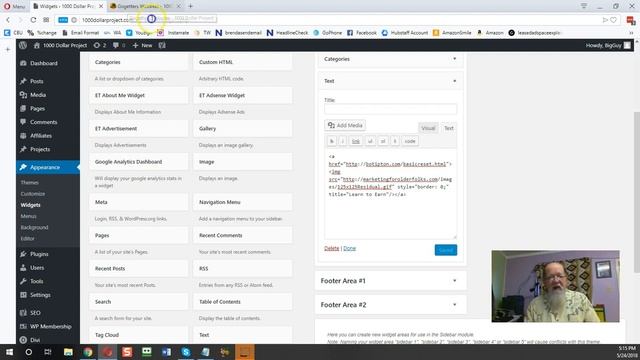640x360 pixels.
Task: Open Menus submenu link
Action: coord(29,216)
